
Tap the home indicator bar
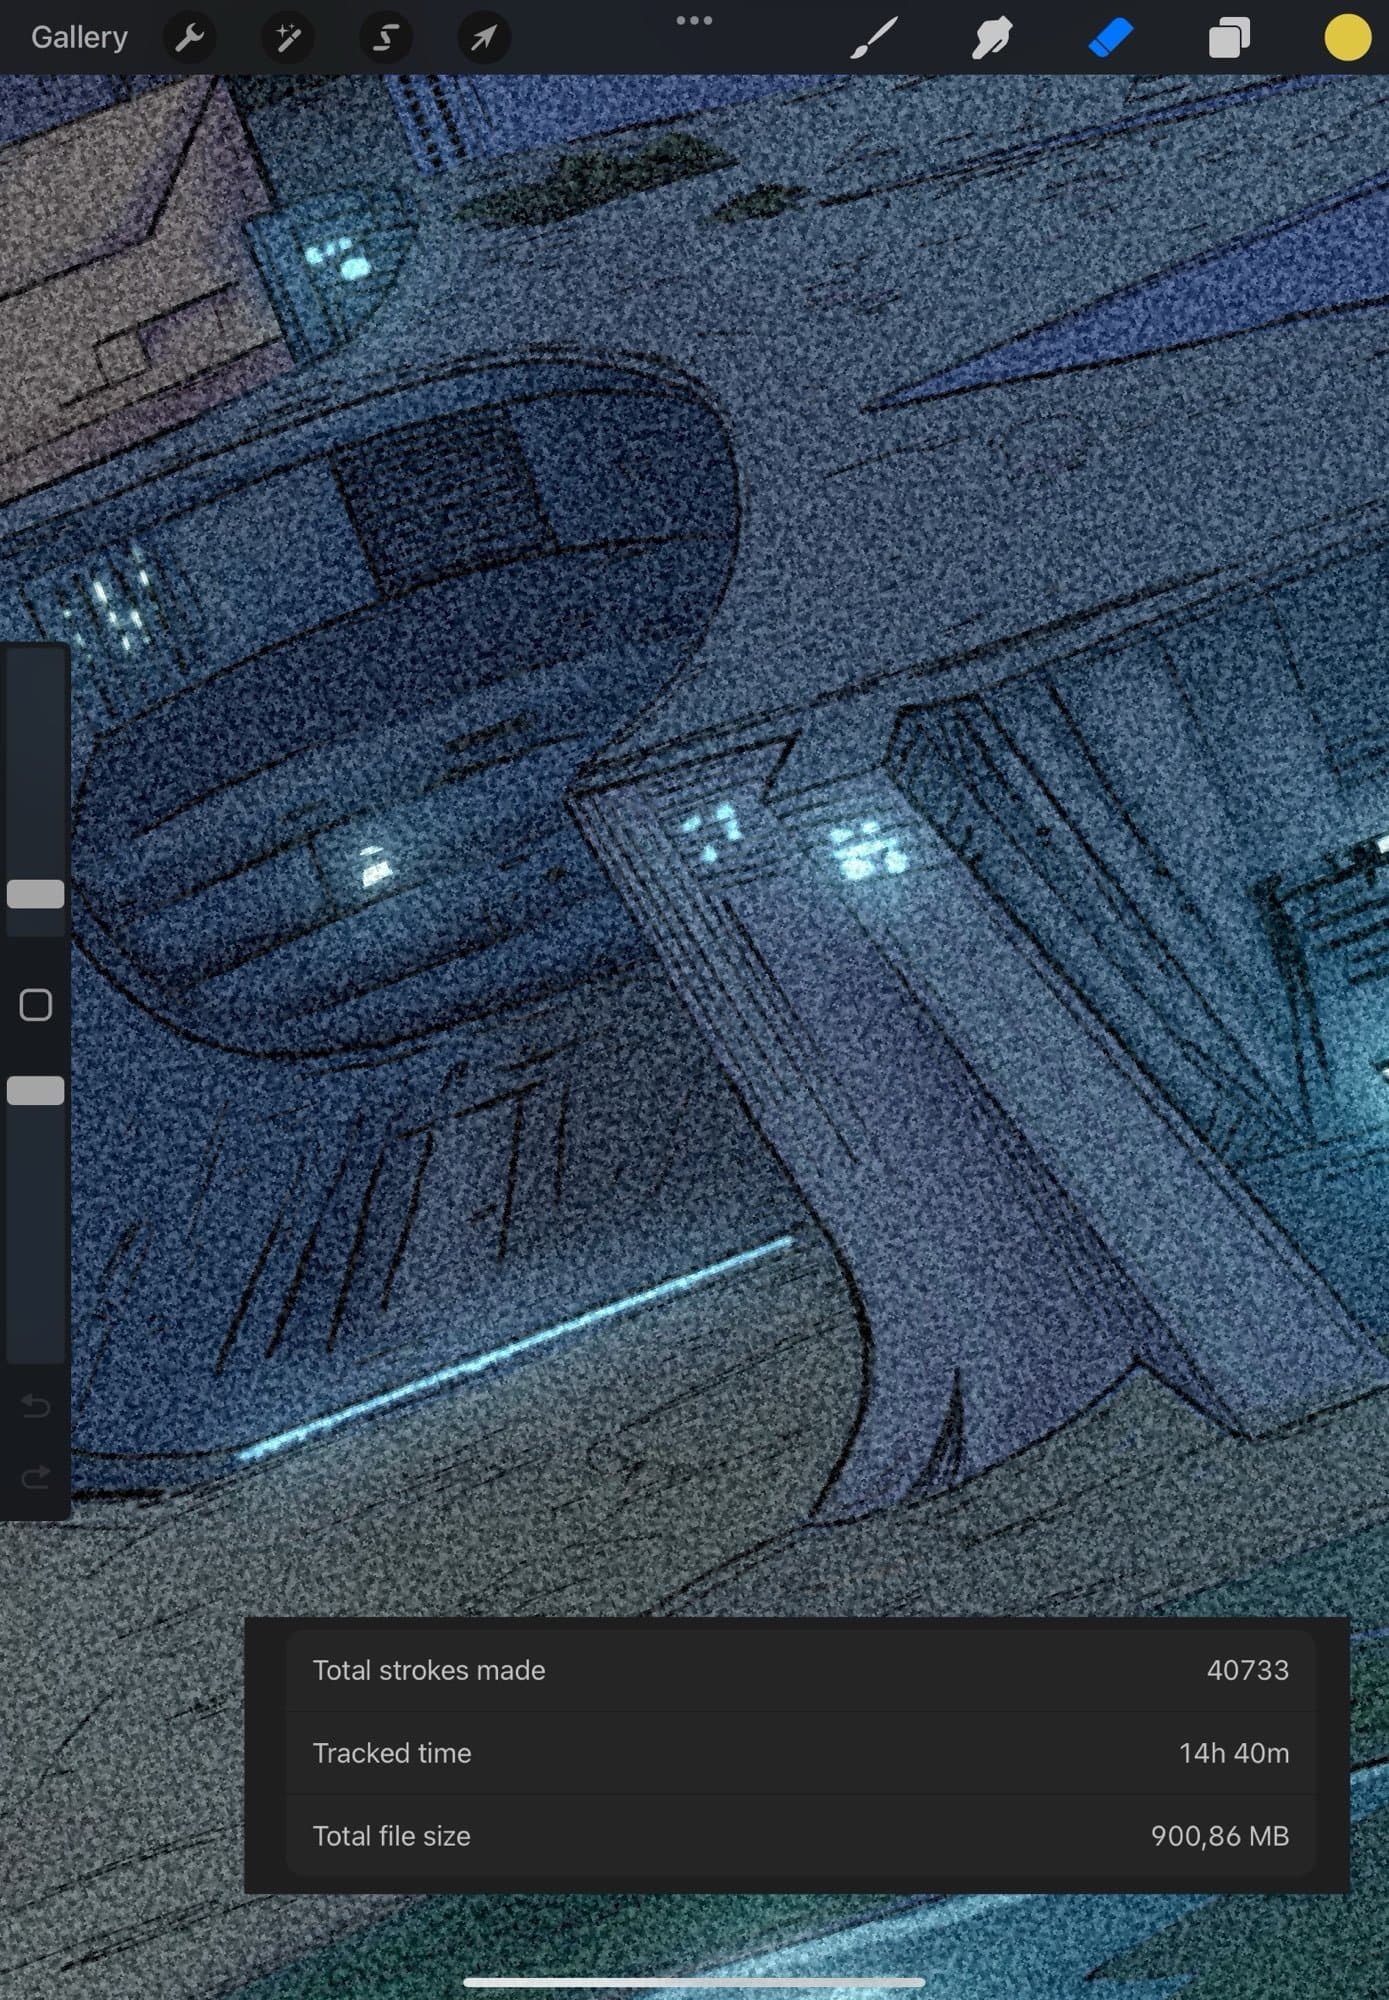pos(694,1982)
